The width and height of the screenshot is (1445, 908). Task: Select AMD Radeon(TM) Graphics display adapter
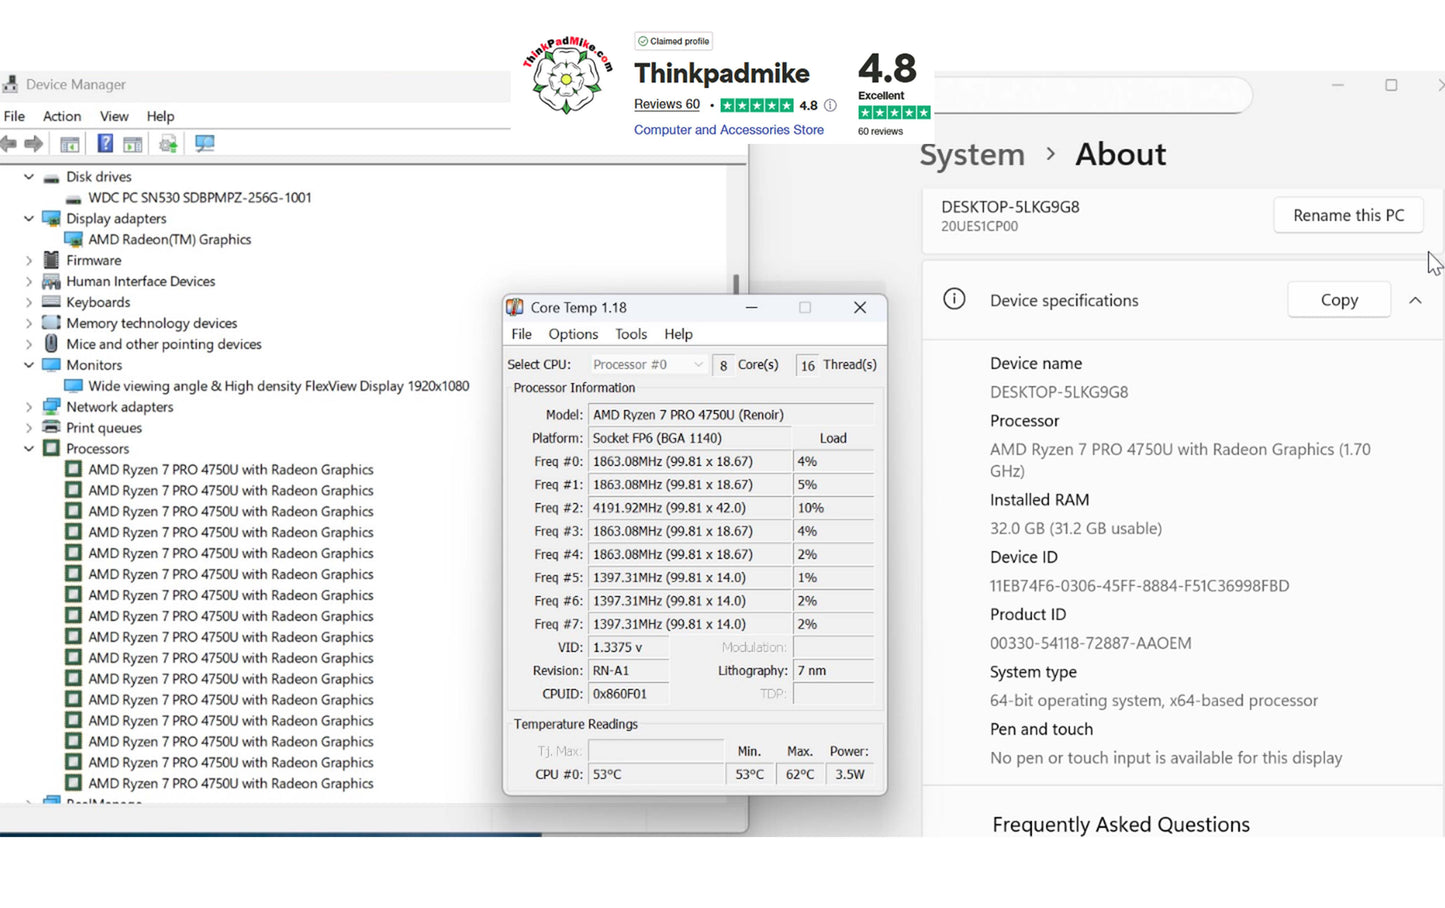[x=169, y=240]
